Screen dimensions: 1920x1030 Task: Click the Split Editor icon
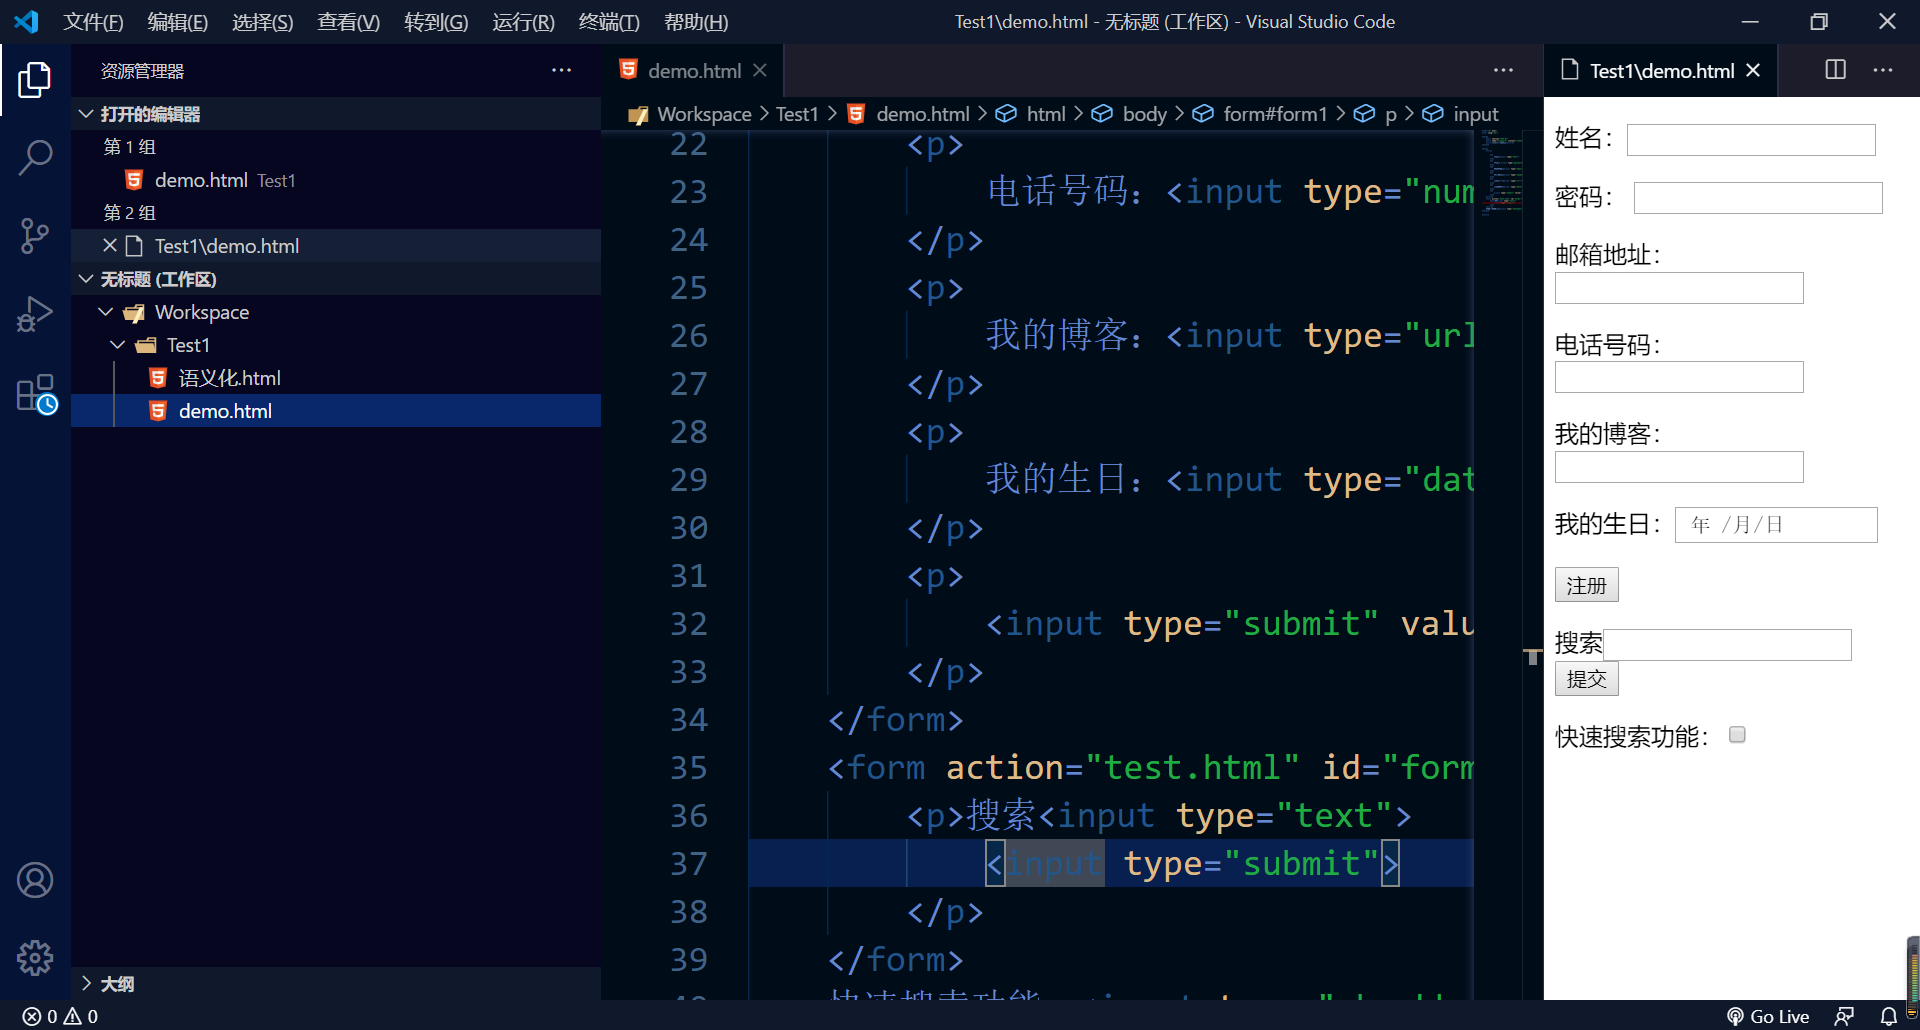pos(1835,70)
